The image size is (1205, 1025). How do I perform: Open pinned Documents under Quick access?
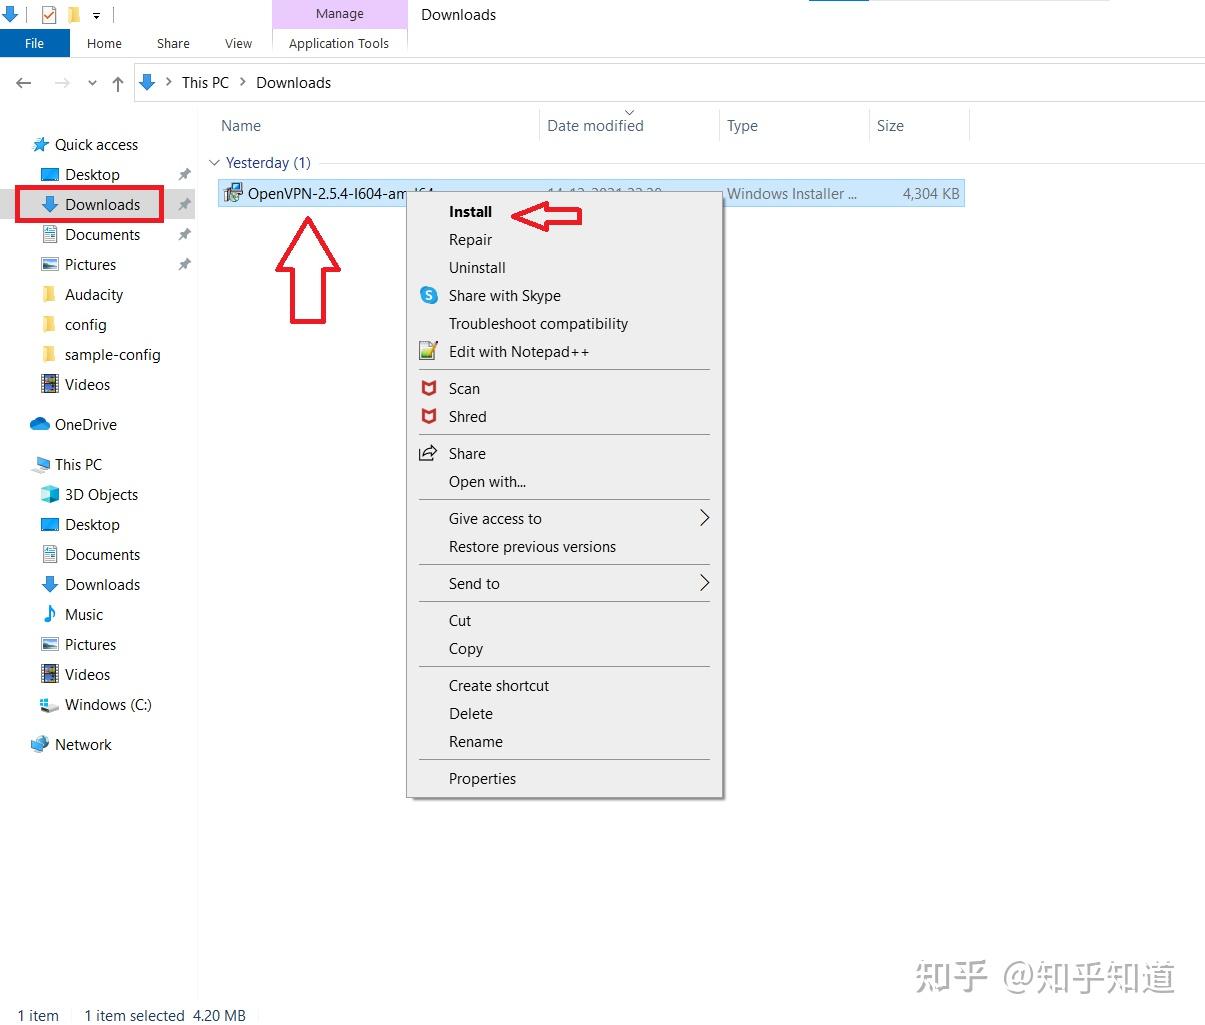[102, 235]
